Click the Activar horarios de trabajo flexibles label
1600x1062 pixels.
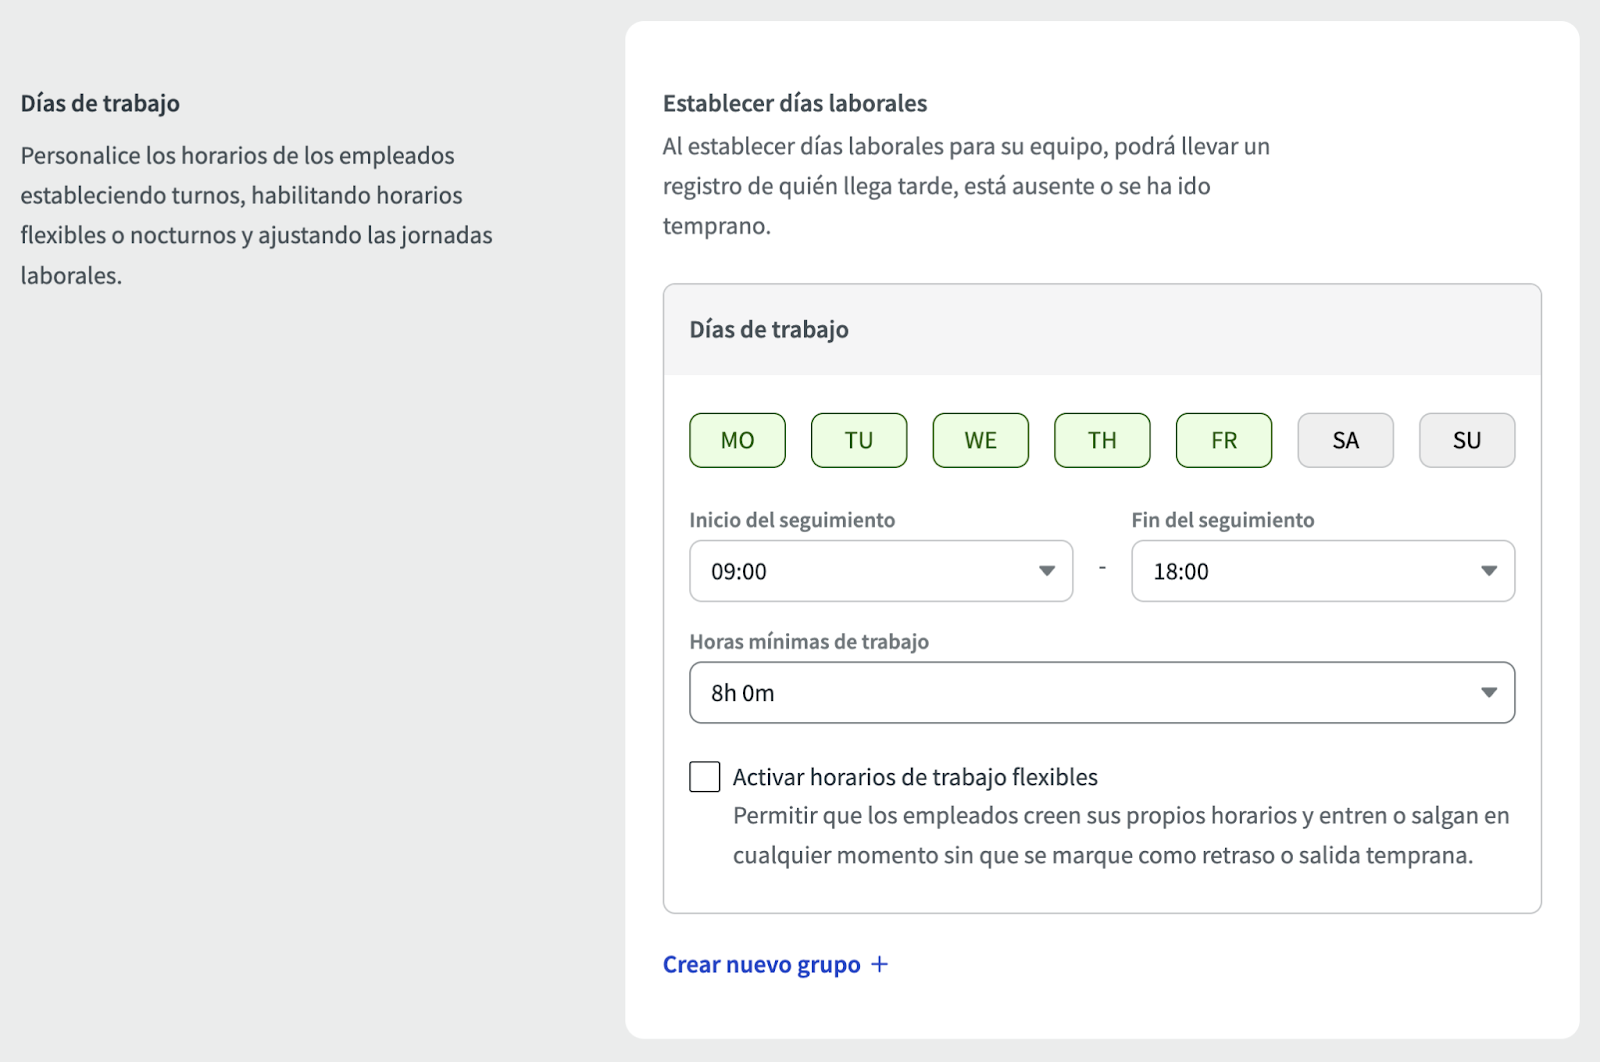click(915, 777)
